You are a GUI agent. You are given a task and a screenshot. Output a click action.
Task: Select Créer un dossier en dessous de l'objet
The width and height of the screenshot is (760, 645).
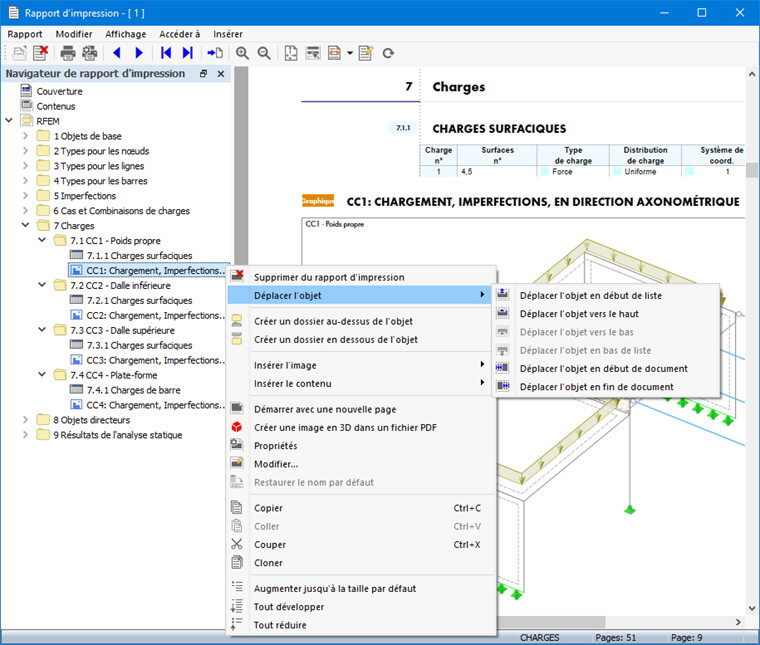tap(362, 340)
